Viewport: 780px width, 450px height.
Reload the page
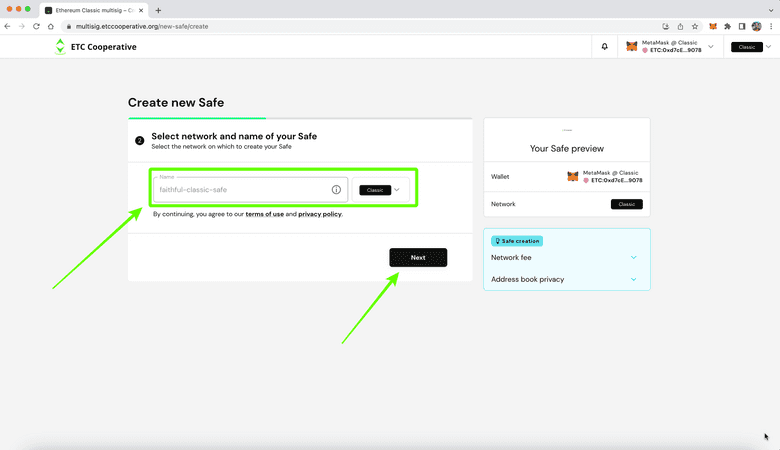(x=37, y=26)
